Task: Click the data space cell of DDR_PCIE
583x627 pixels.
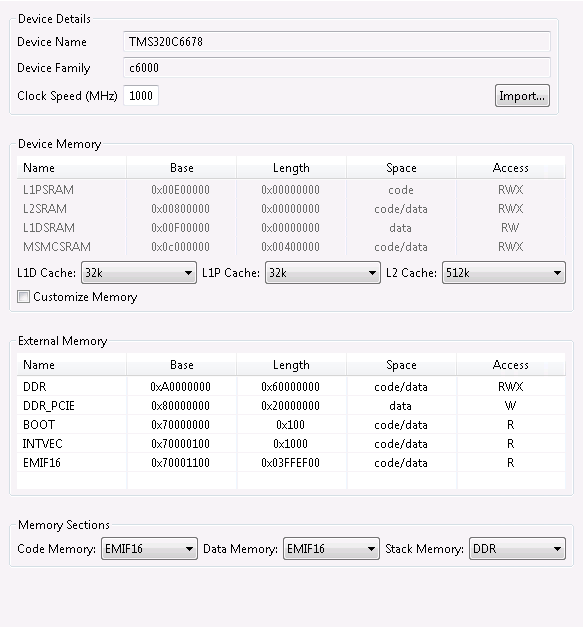Action: pyautogui.click(x=400, y=406)
